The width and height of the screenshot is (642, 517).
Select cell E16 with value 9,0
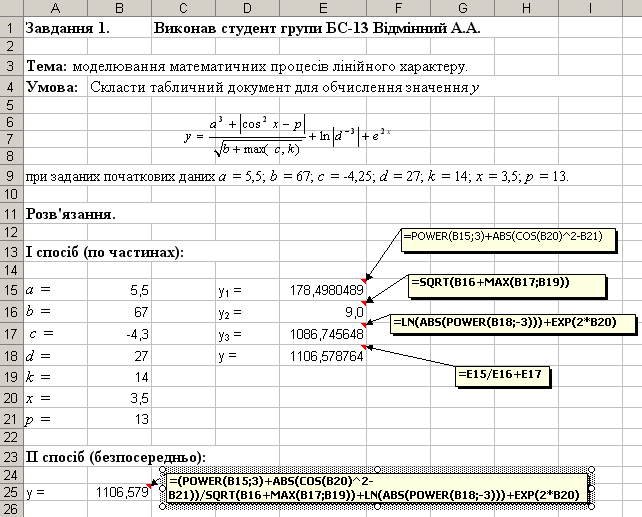pos(323,312)
